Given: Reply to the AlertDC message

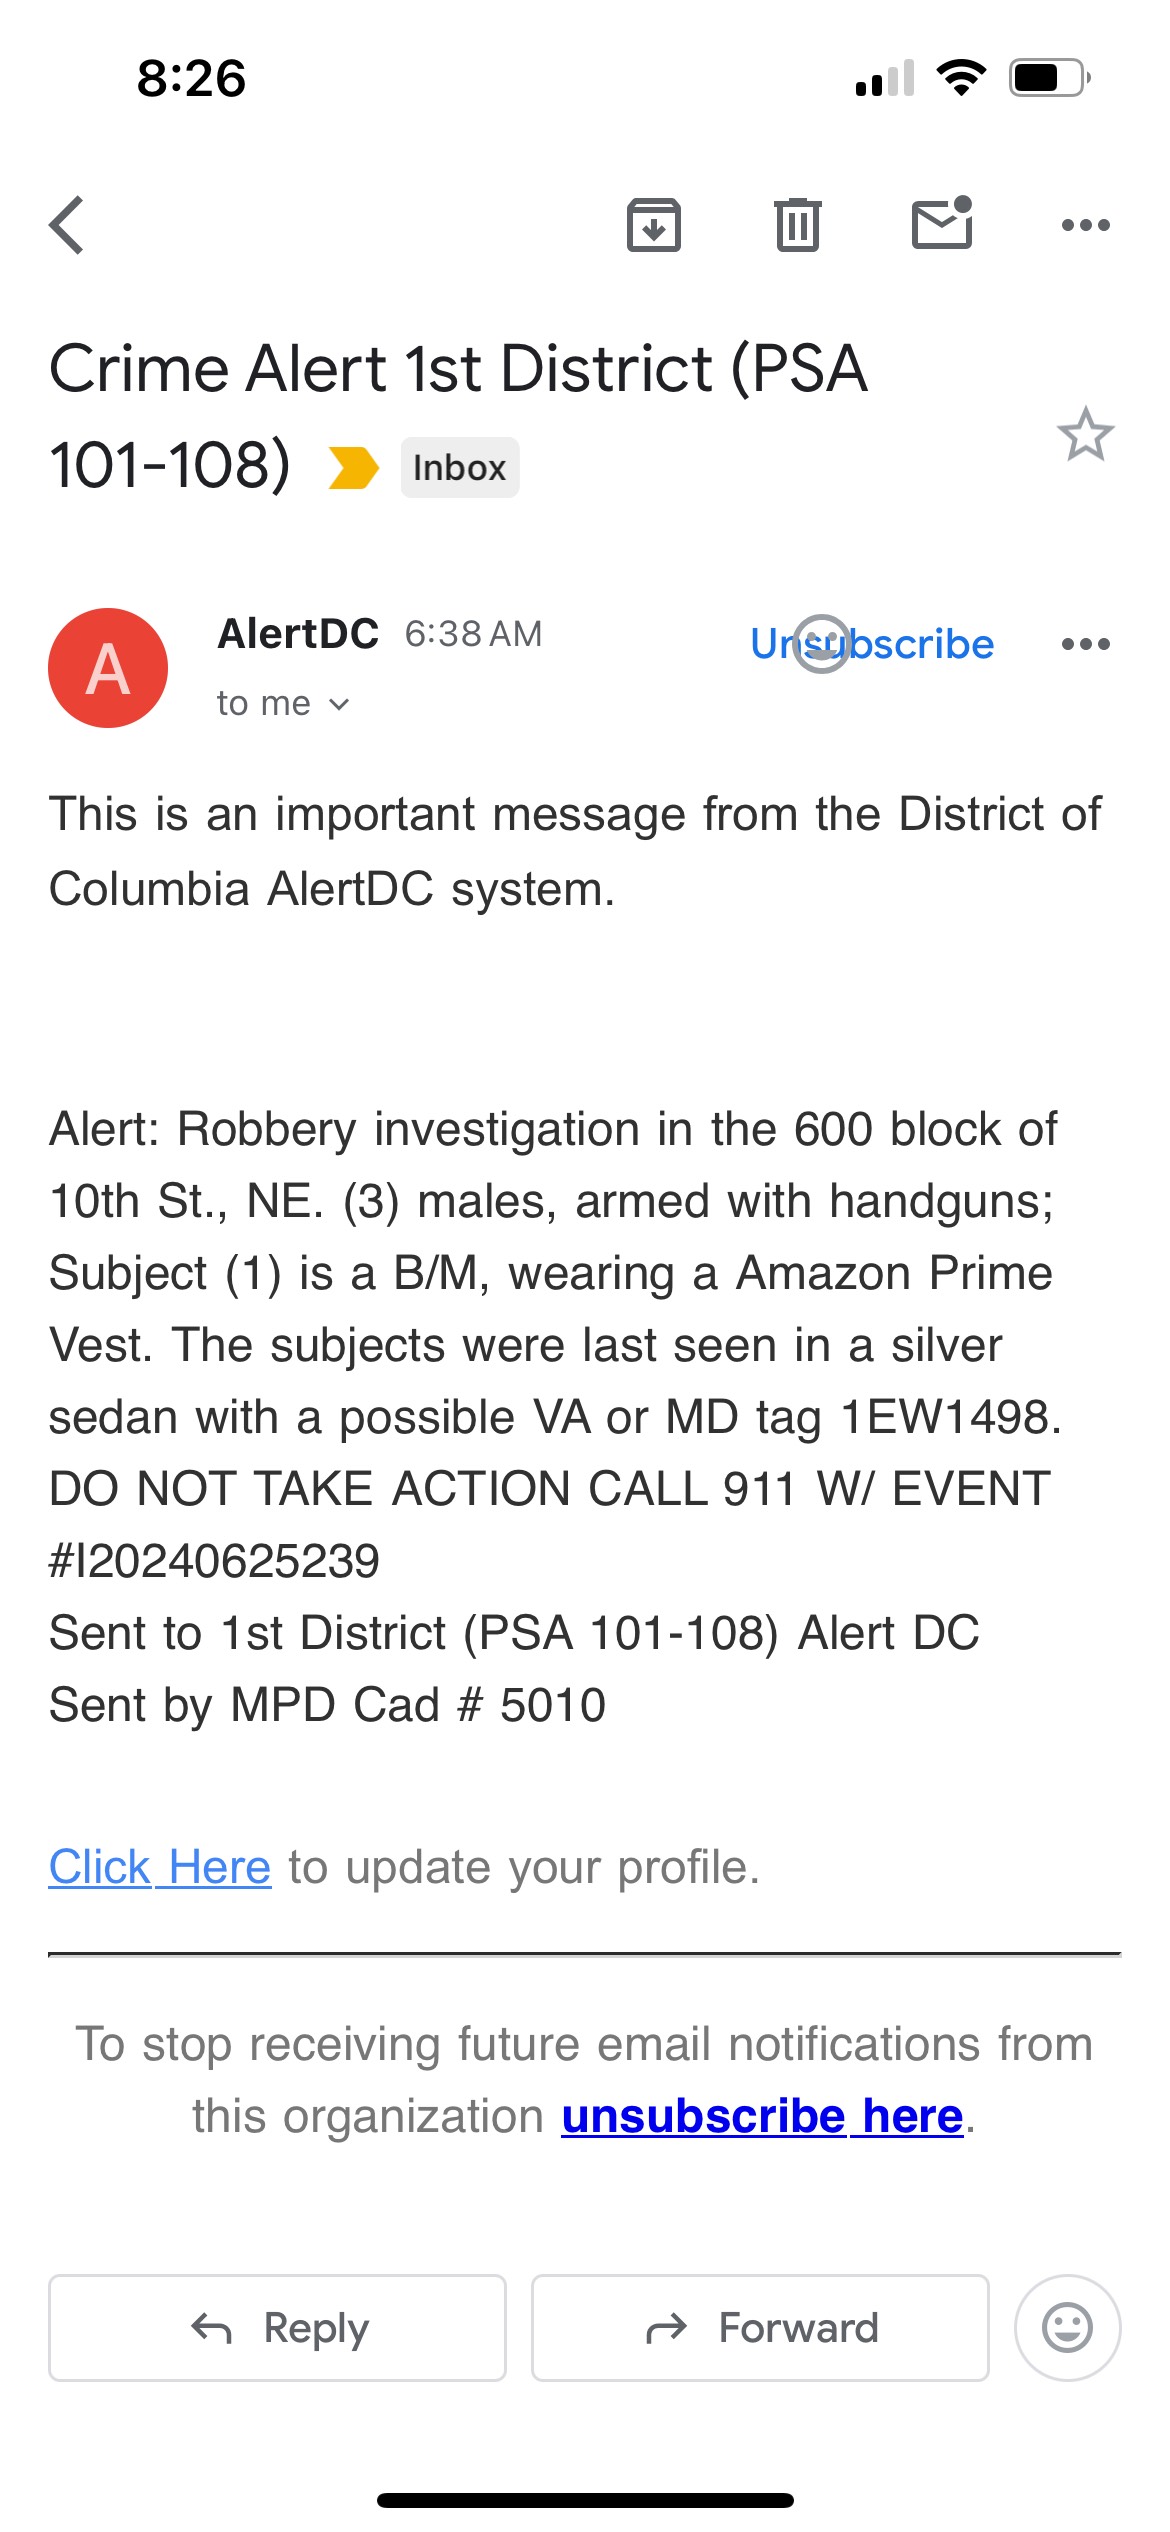Looking at the screenshot, I should tap(278, 2328).
